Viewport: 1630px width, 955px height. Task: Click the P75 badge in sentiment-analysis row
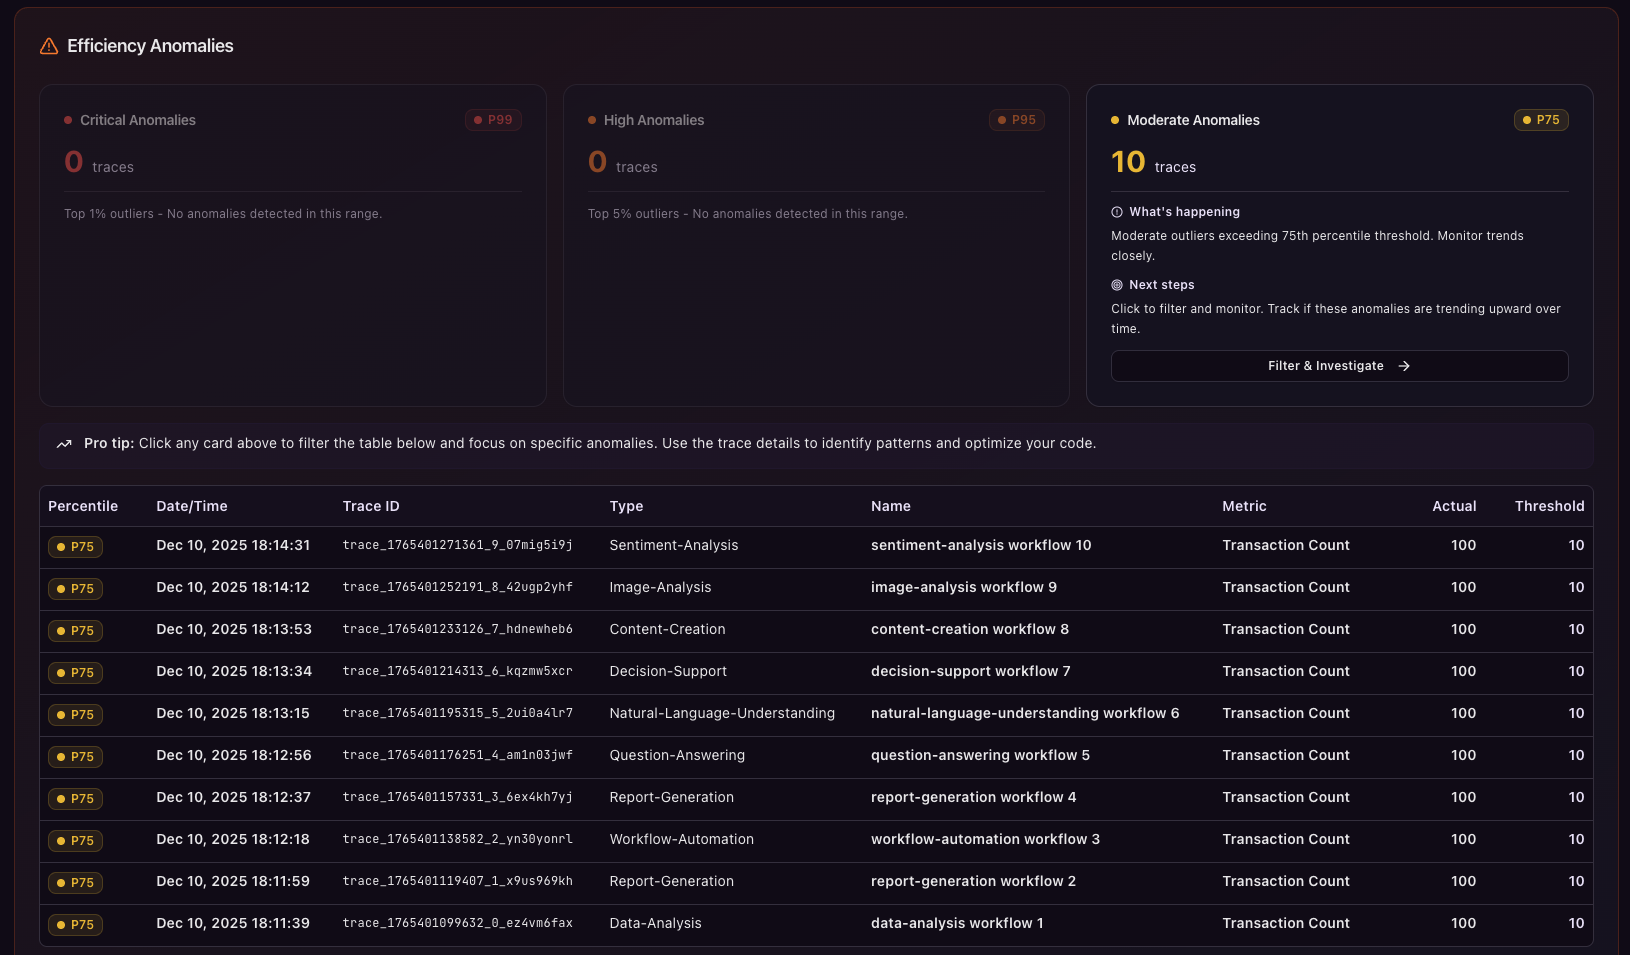point(75,547)
